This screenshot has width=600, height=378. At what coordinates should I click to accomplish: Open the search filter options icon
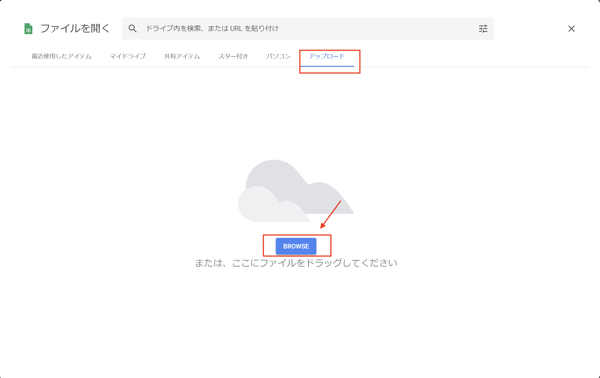tap(483, 28)
